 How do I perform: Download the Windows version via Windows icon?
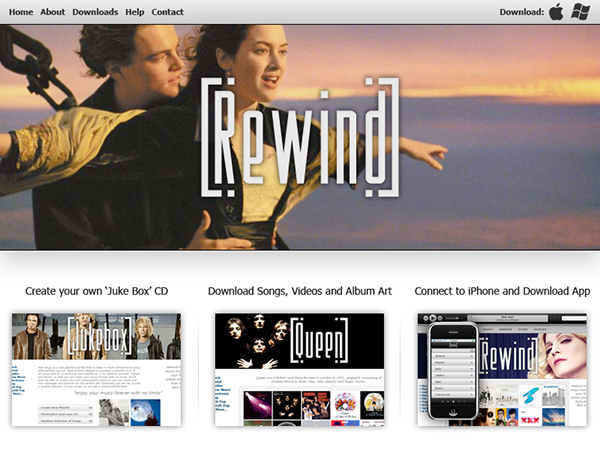tap(580, 11)
